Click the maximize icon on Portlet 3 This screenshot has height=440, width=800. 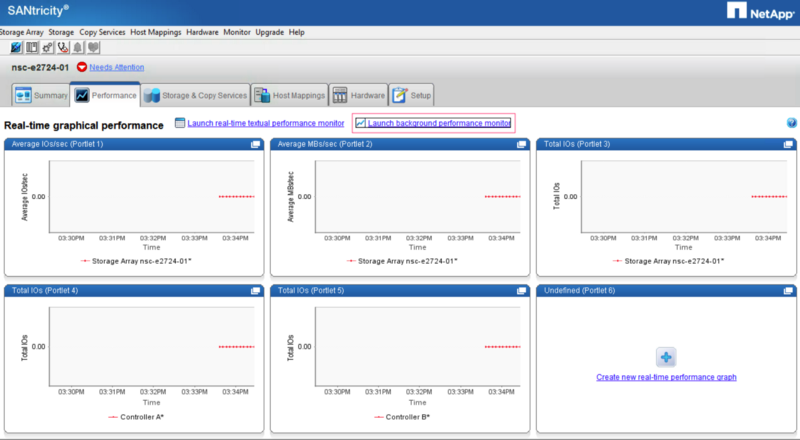(x=788, y=145)
